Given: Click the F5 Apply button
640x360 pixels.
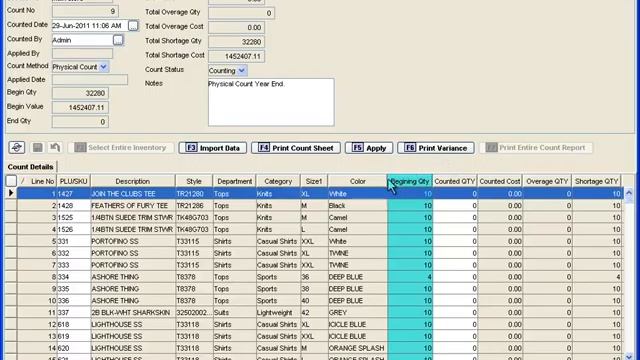Looking at the screenshot, I should (x=369, y=148).
